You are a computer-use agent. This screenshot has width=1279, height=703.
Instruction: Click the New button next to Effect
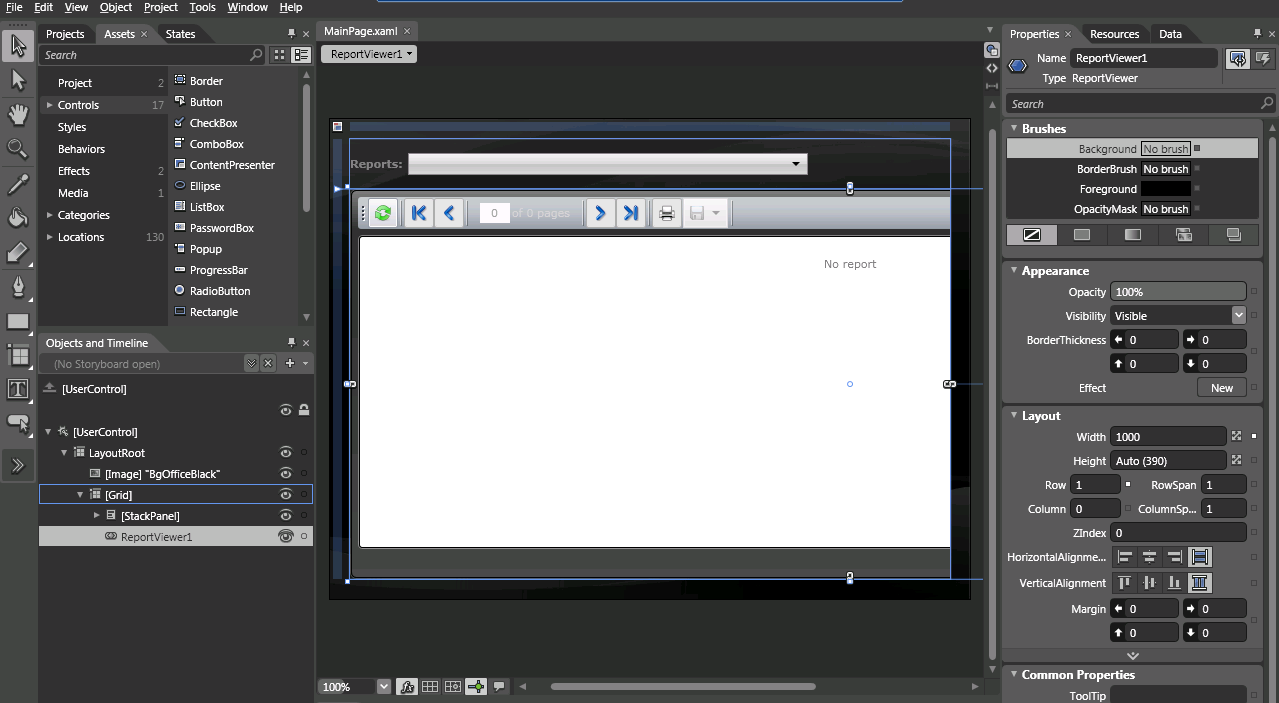[1221, 387]
